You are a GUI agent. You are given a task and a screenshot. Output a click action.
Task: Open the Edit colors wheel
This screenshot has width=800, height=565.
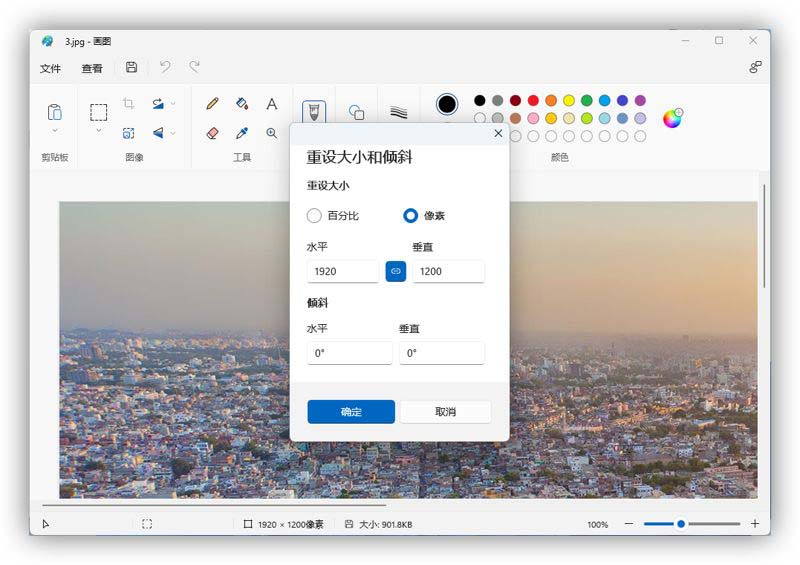(x=673, y=118)
